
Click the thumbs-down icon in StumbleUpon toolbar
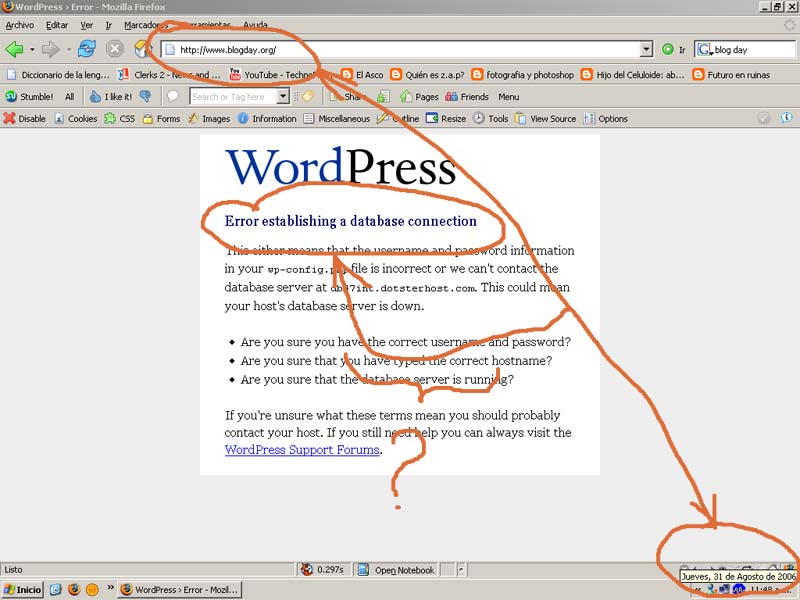click(145, 97)
